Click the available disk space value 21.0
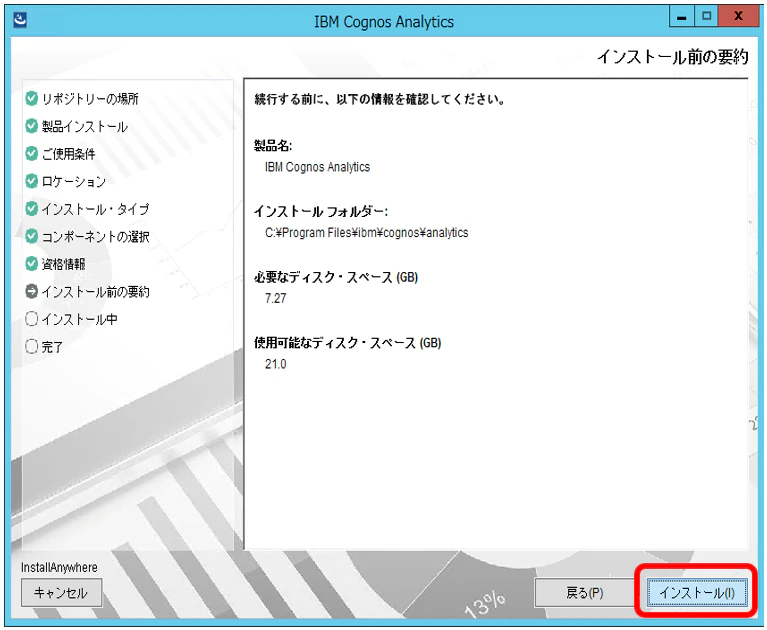The image size is (767, 630). [275, 364]
